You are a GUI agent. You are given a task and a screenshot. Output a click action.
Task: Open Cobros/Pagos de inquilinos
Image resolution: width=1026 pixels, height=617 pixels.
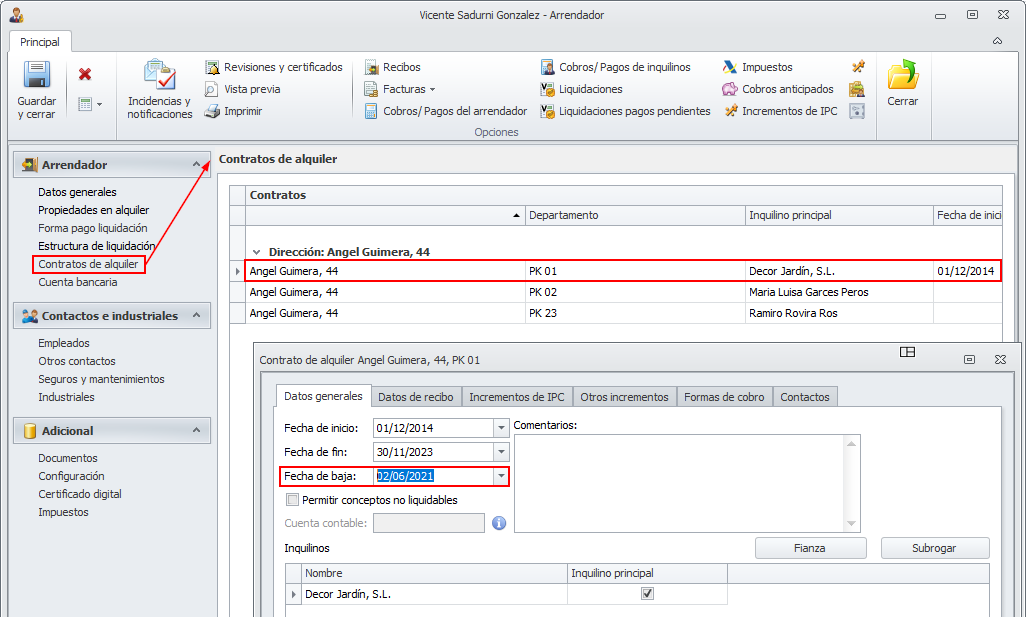tap(616, 67)
